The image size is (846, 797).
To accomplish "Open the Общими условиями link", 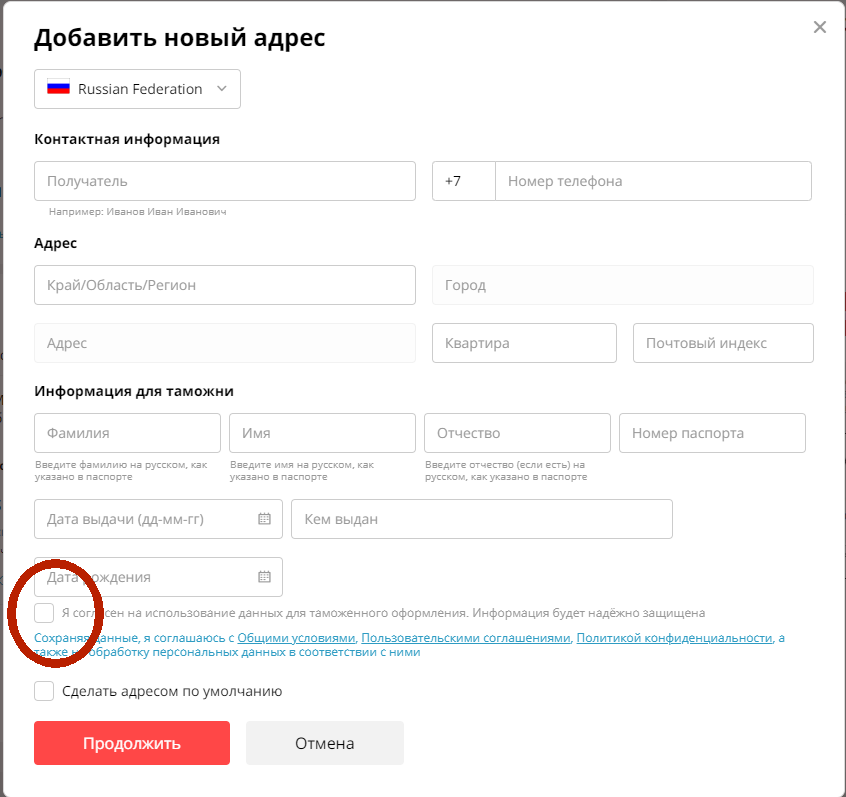I will (296, 638).
